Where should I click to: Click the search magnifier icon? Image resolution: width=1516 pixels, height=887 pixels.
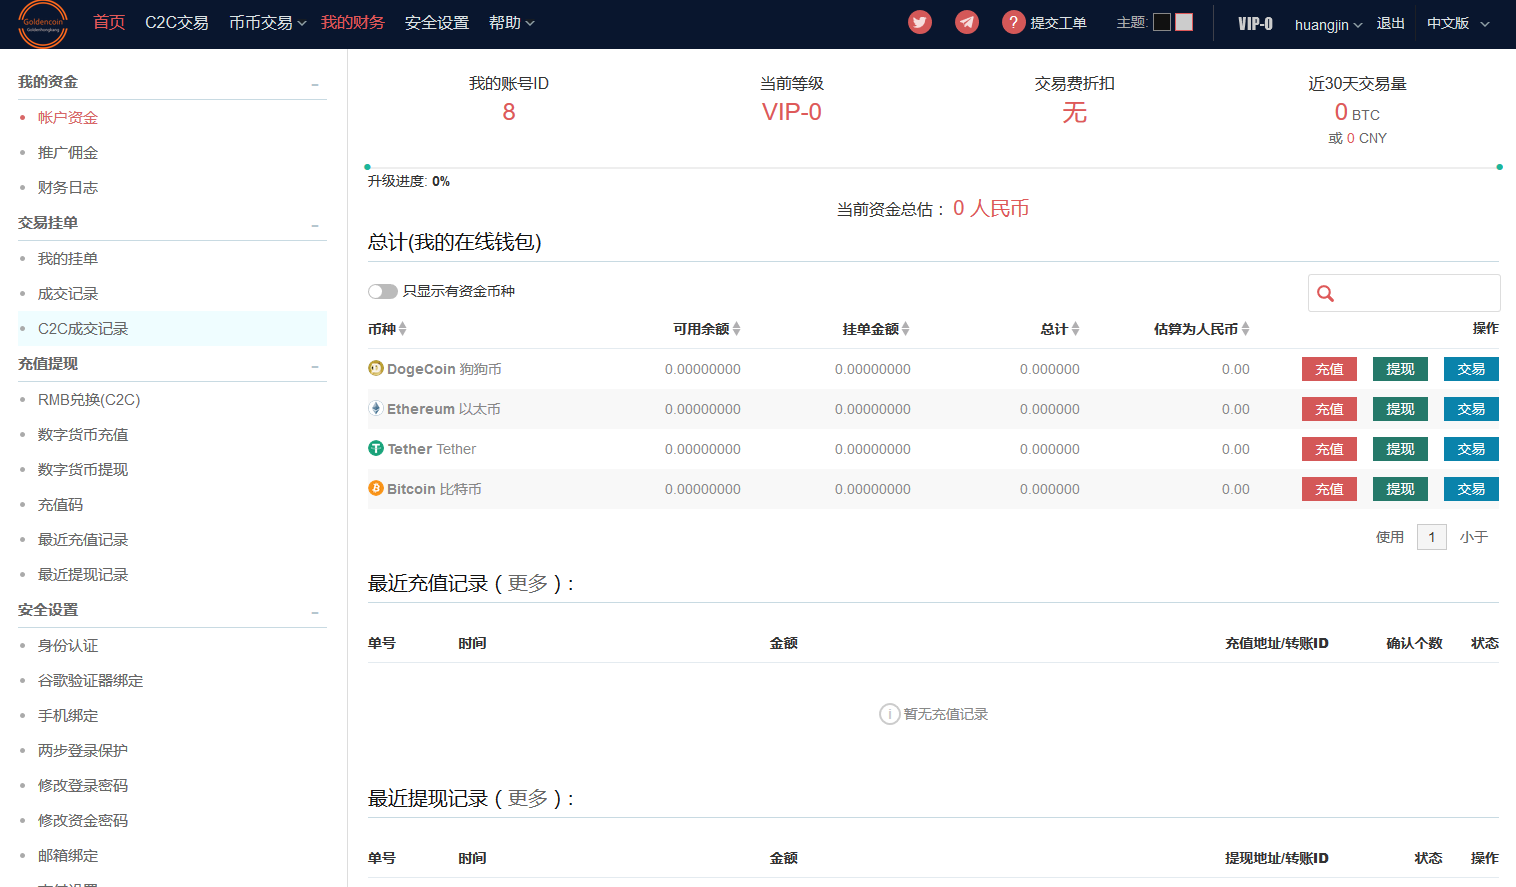(x=1326, y=293)
